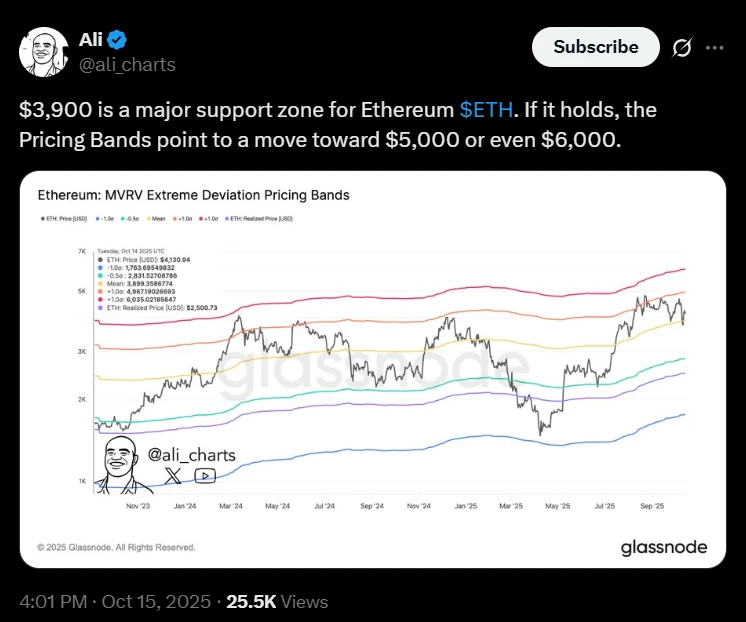Click the YouTube icon in chart watermark
This screenshot has width=746, height=622.
click(x=205, y=476)
